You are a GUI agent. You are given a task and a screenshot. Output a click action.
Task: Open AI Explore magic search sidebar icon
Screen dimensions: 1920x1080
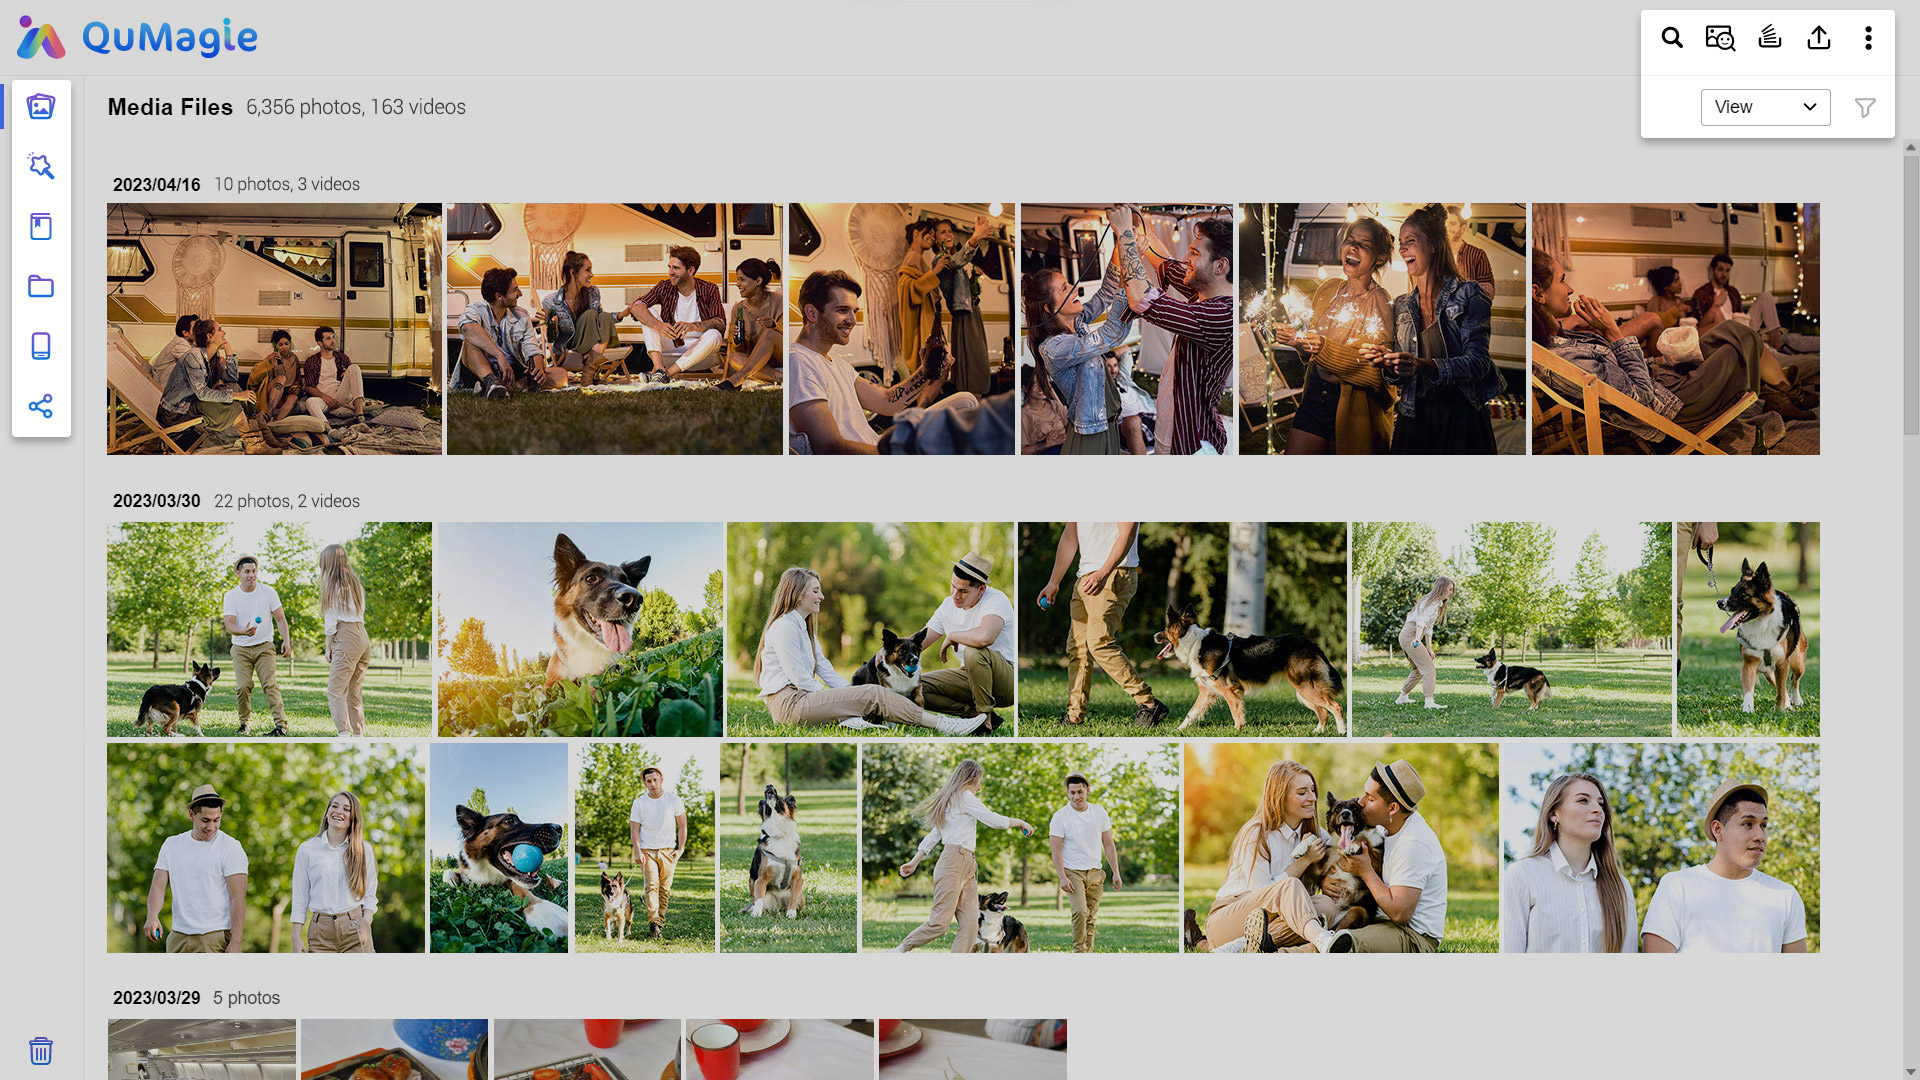(41, 167)
